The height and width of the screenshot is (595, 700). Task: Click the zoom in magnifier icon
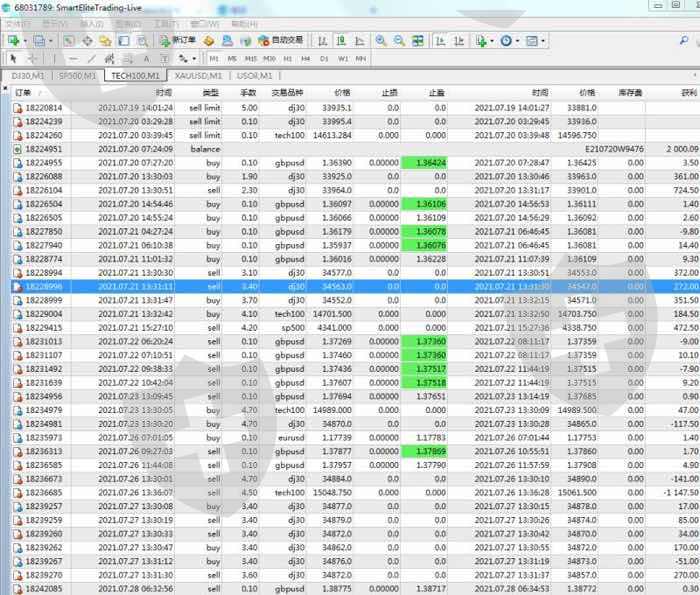(381, 41)
